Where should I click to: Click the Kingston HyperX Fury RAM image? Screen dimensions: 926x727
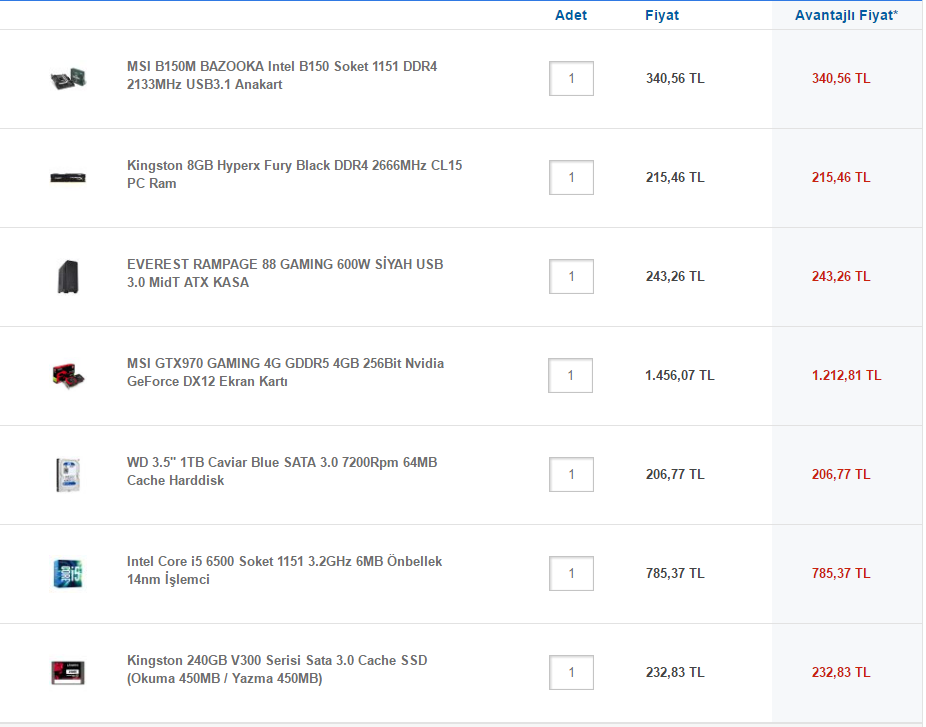click(68, 177)
